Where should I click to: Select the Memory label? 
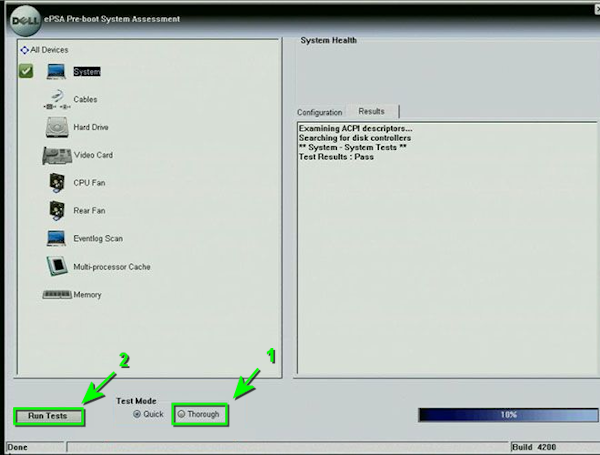88,295
